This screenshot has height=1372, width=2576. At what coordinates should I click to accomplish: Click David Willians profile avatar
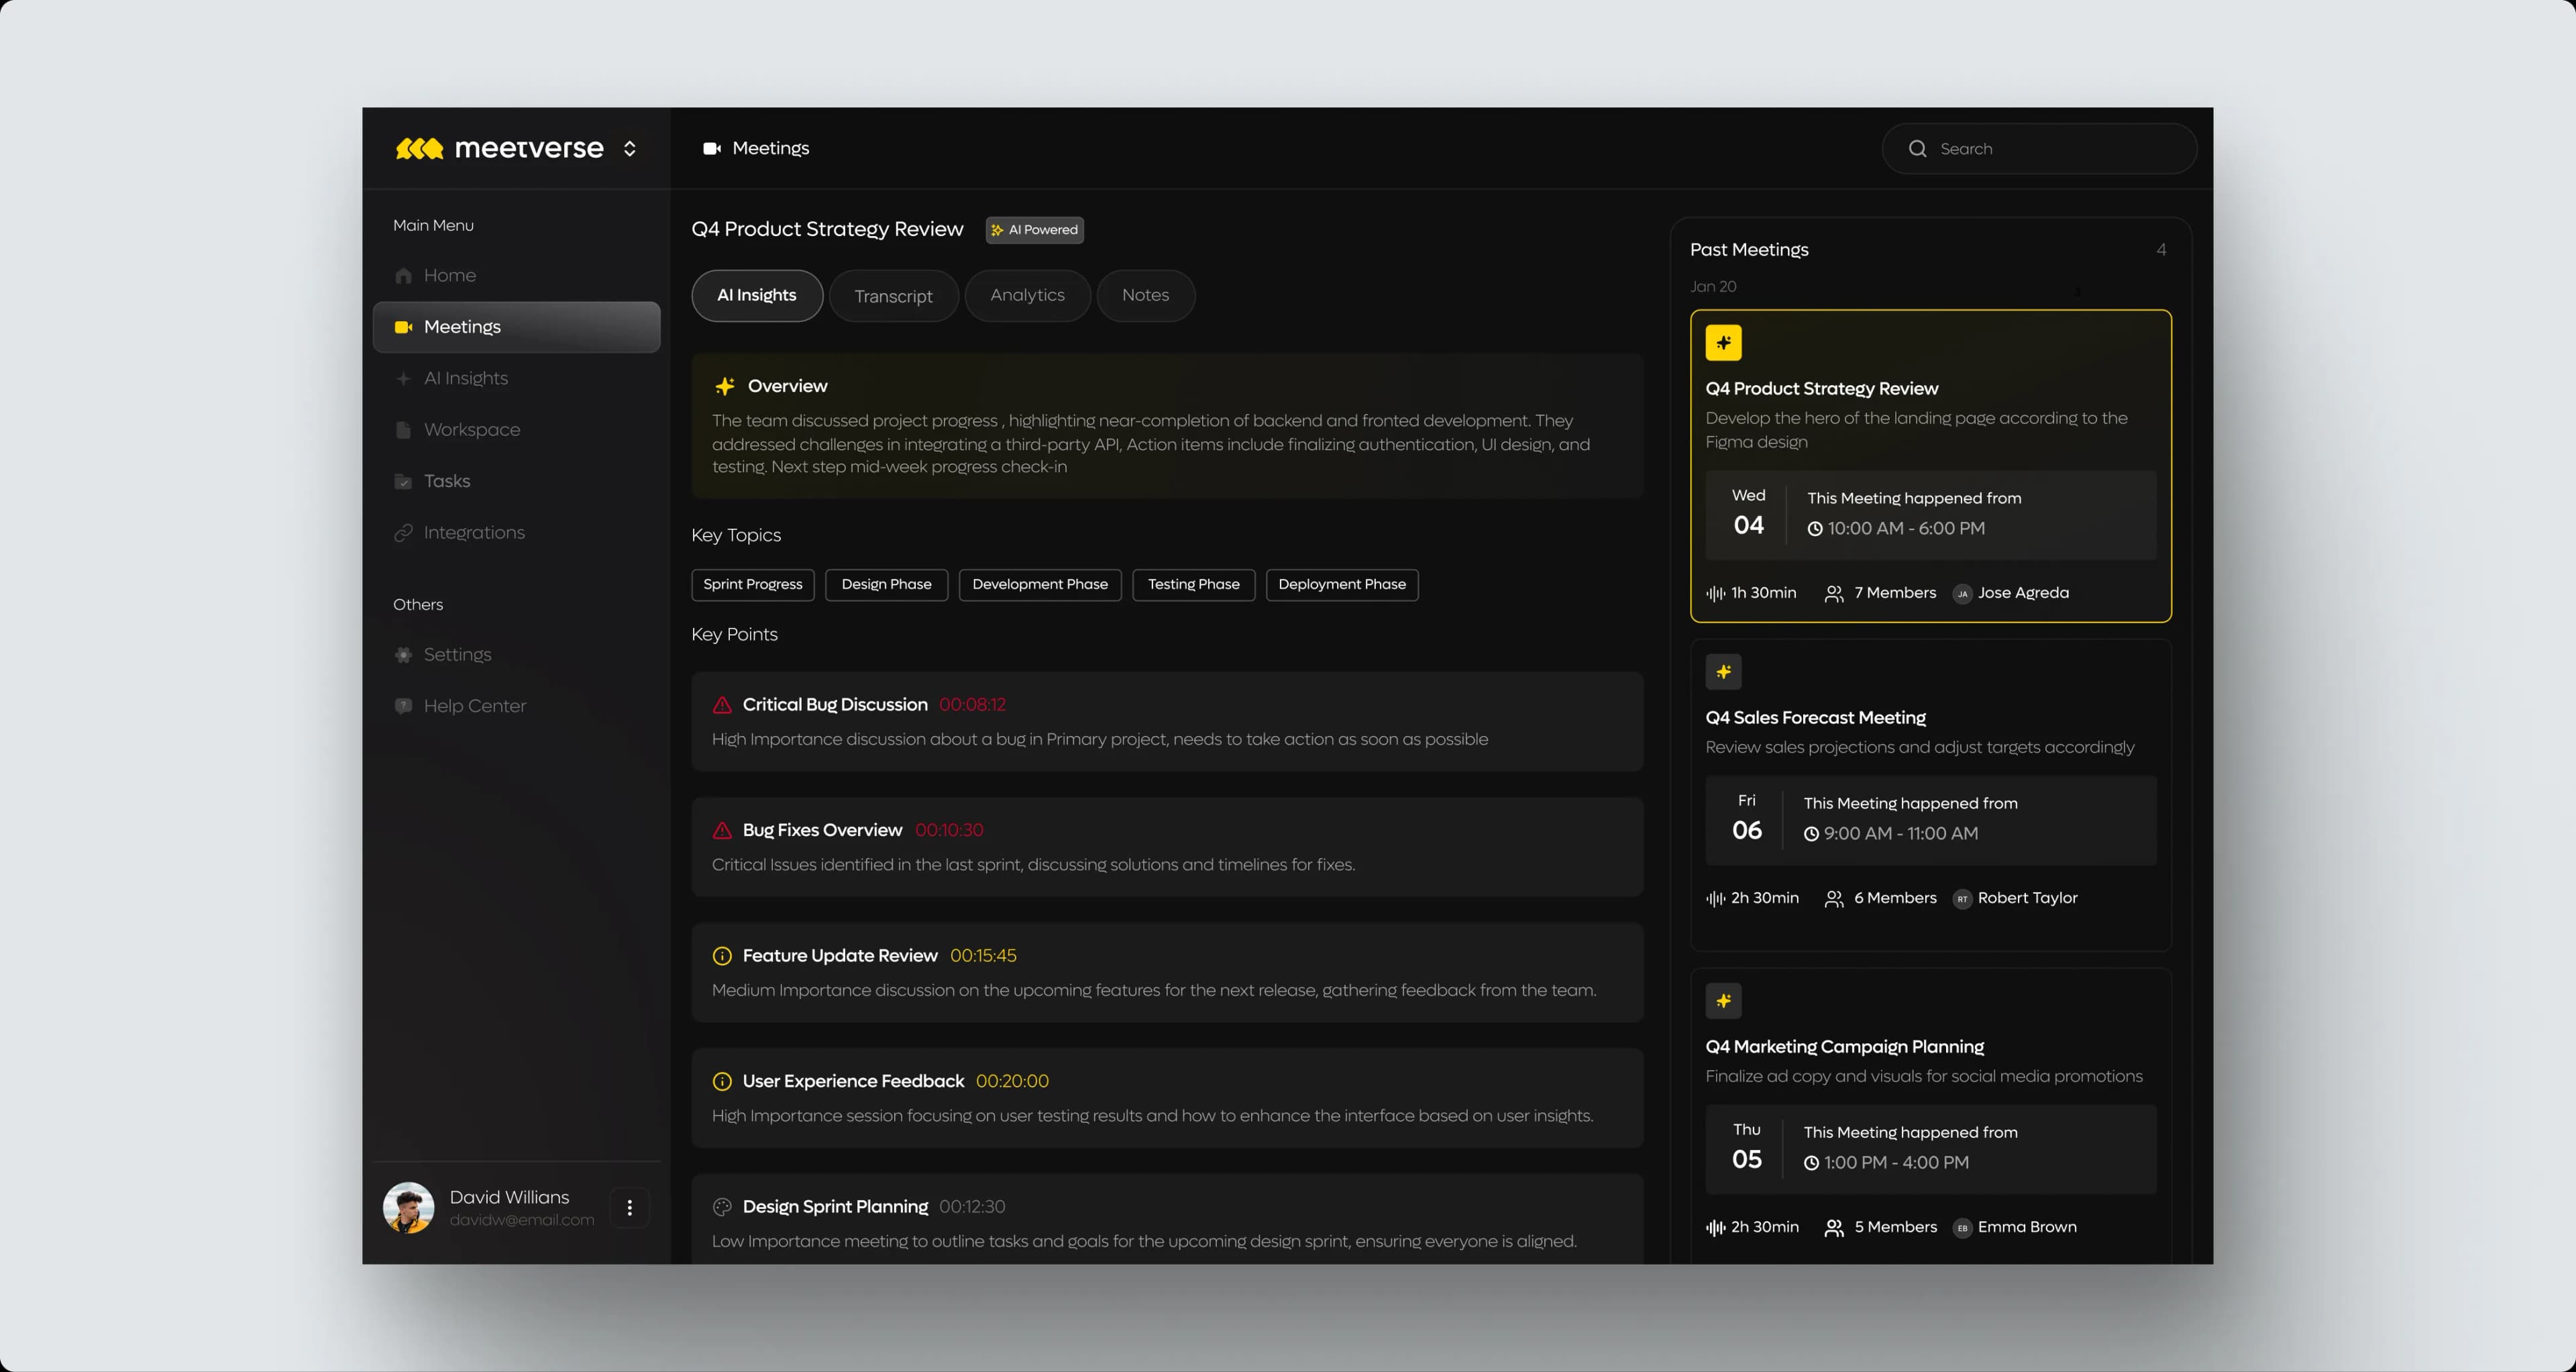click(408, 1207)
